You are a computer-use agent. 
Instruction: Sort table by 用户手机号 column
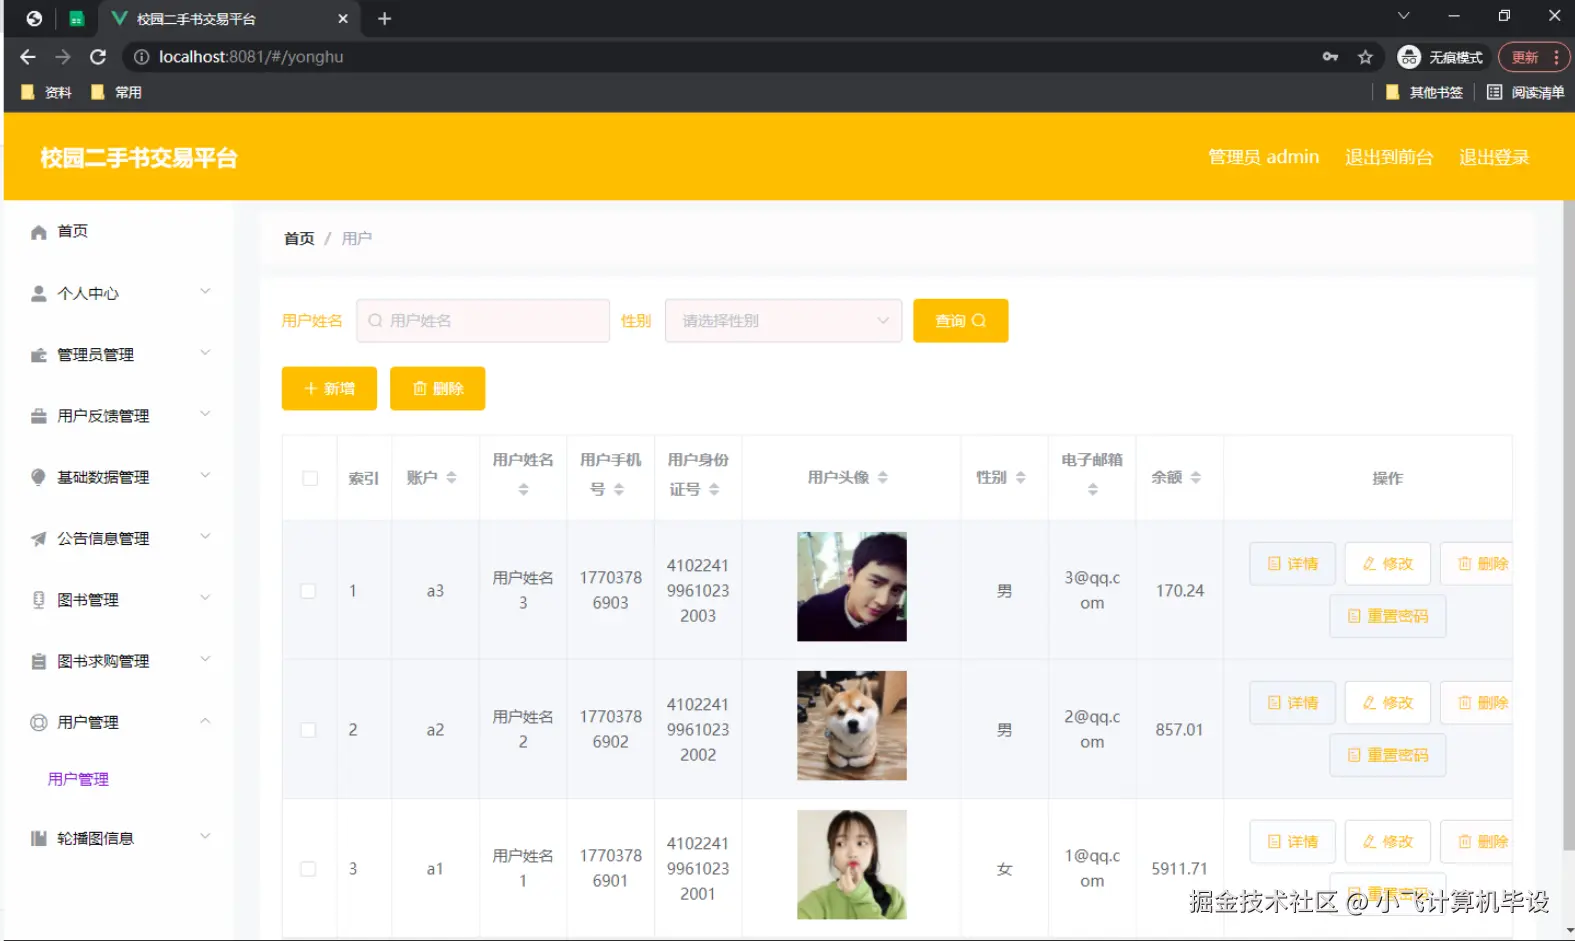[x=619, y=490]
